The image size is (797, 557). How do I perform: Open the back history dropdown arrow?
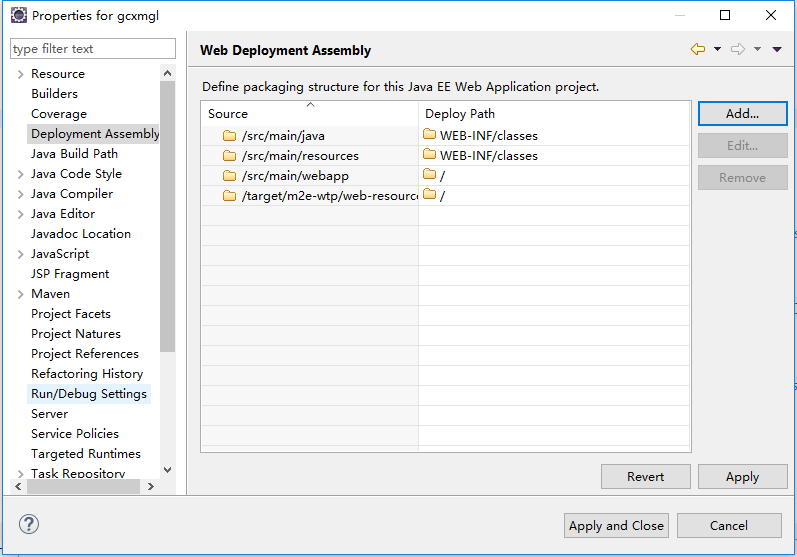717,49
